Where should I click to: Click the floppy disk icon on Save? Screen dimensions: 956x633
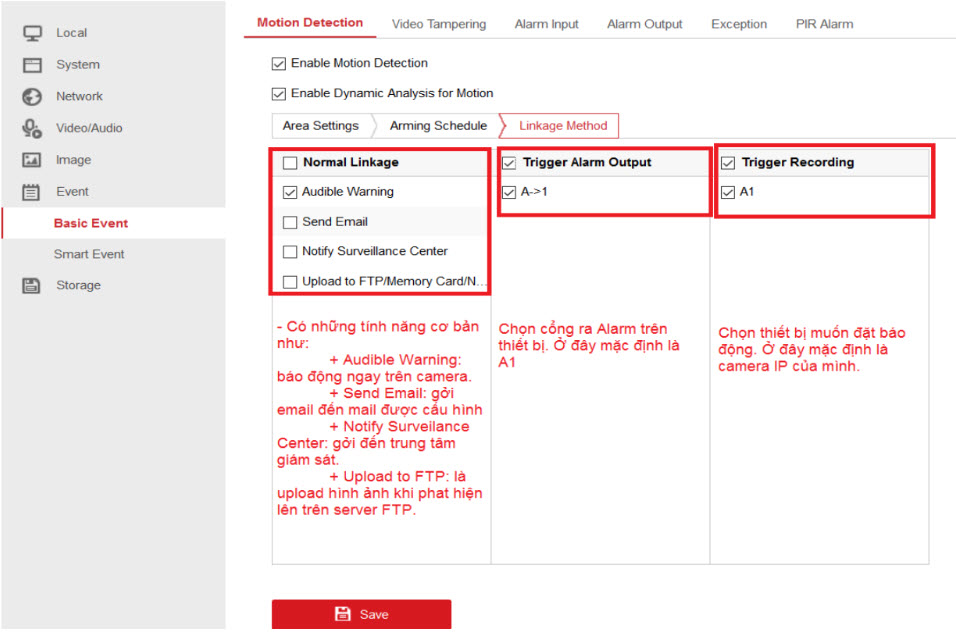[343, 614]
